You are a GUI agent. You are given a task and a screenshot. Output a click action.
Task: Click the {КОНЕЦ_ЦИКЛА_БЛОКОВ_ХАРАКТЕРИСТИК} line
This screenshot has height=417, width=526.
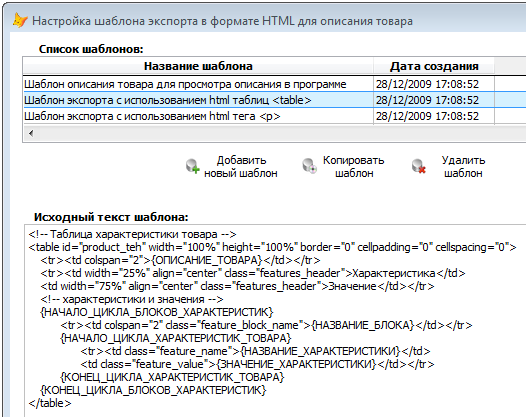coord(153,390)
